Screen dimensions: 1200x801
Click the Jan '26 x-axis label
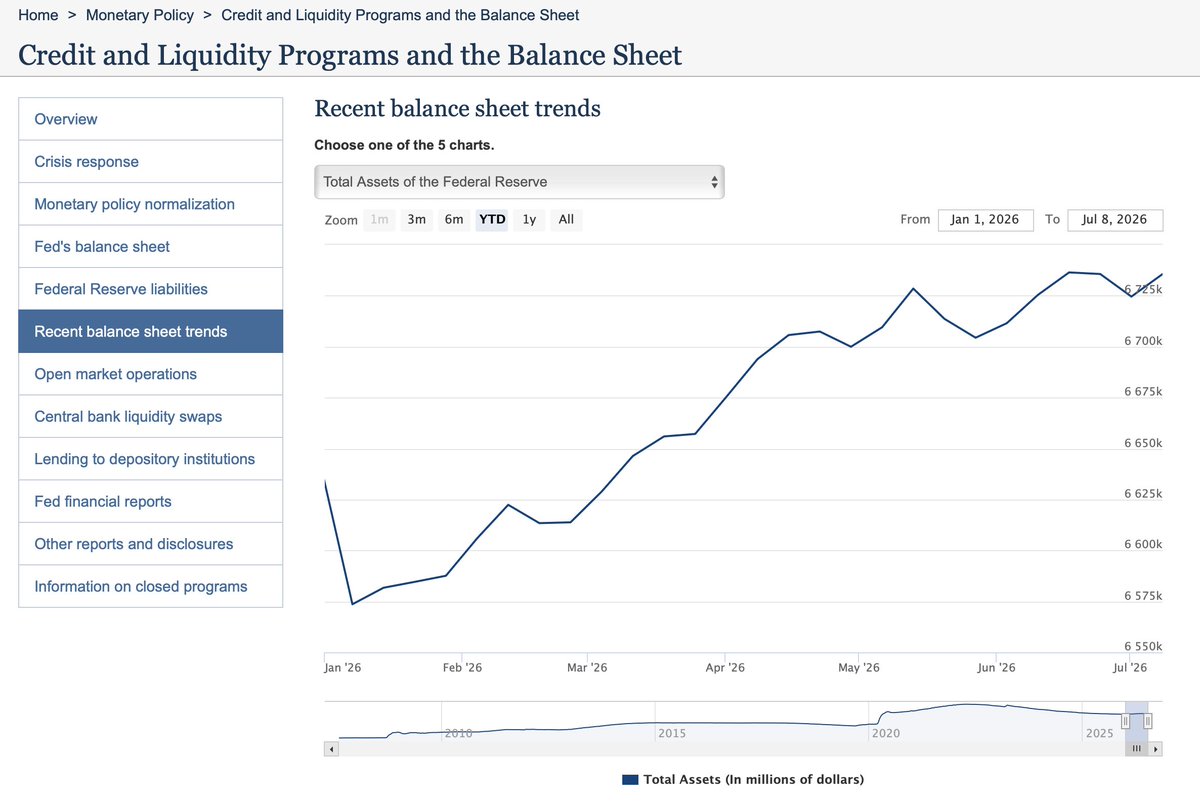click(x=343, y=668)
